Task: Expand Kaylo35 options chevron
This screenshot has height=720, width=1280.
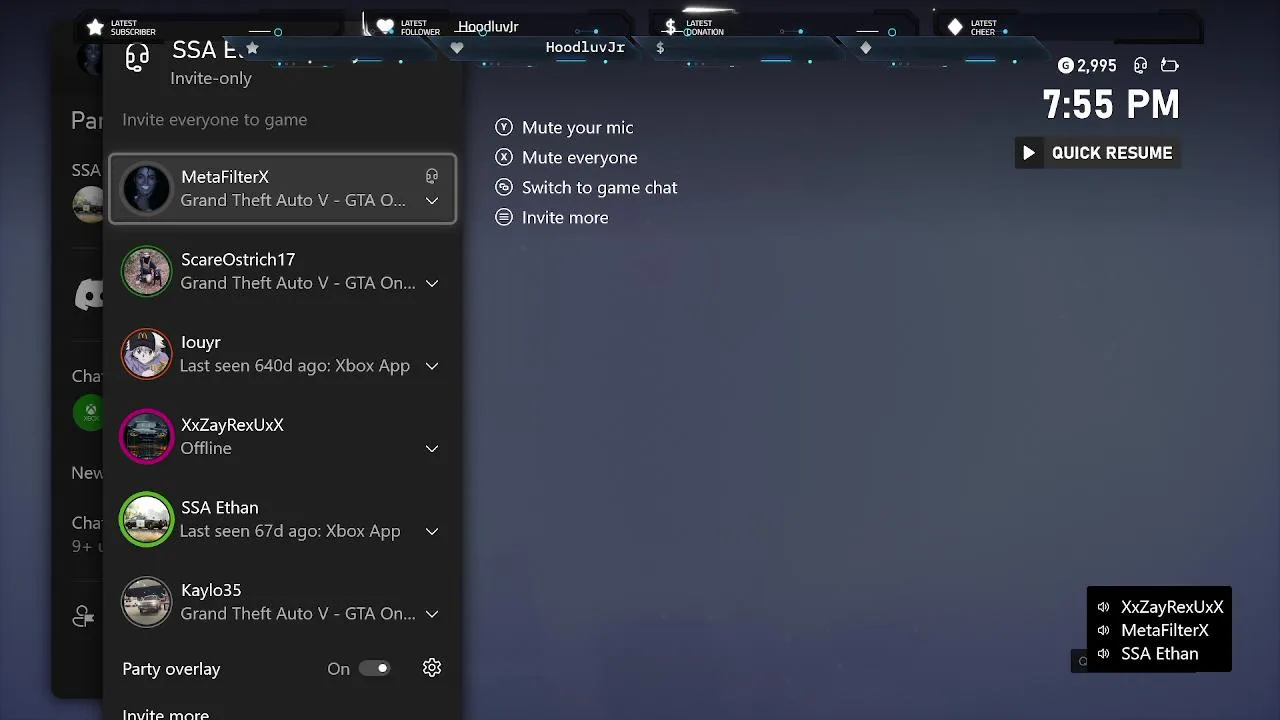Action: click(x=432, y=614)
